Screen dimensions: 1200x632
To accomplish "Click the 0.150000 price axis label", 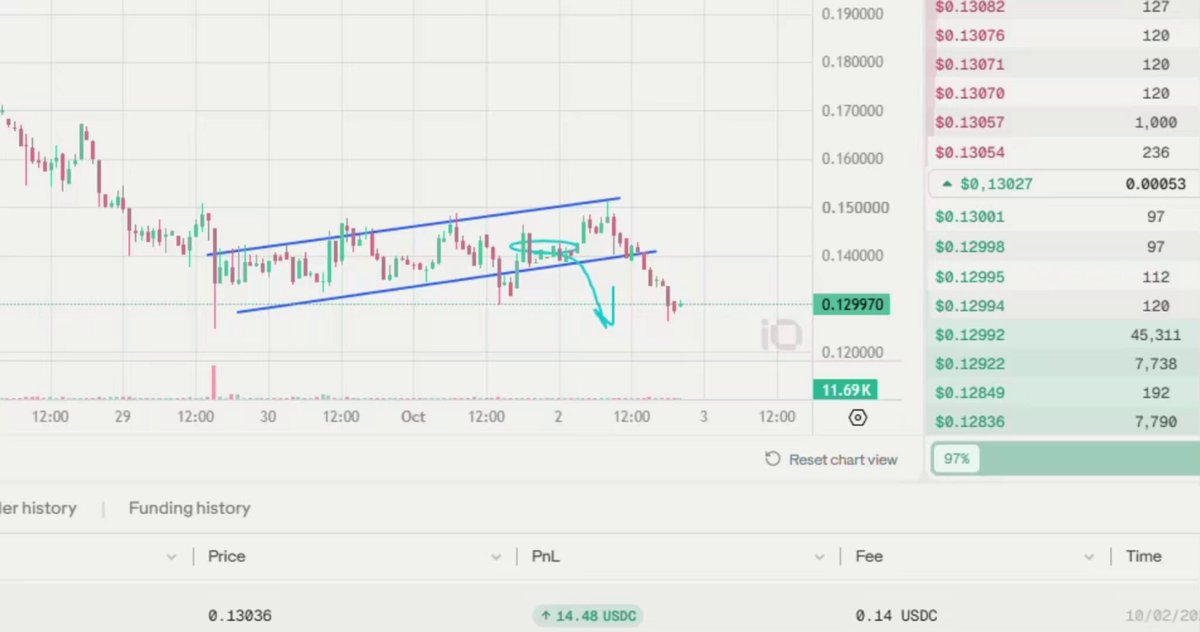I will pyautogui.click(x=854, y=208).
